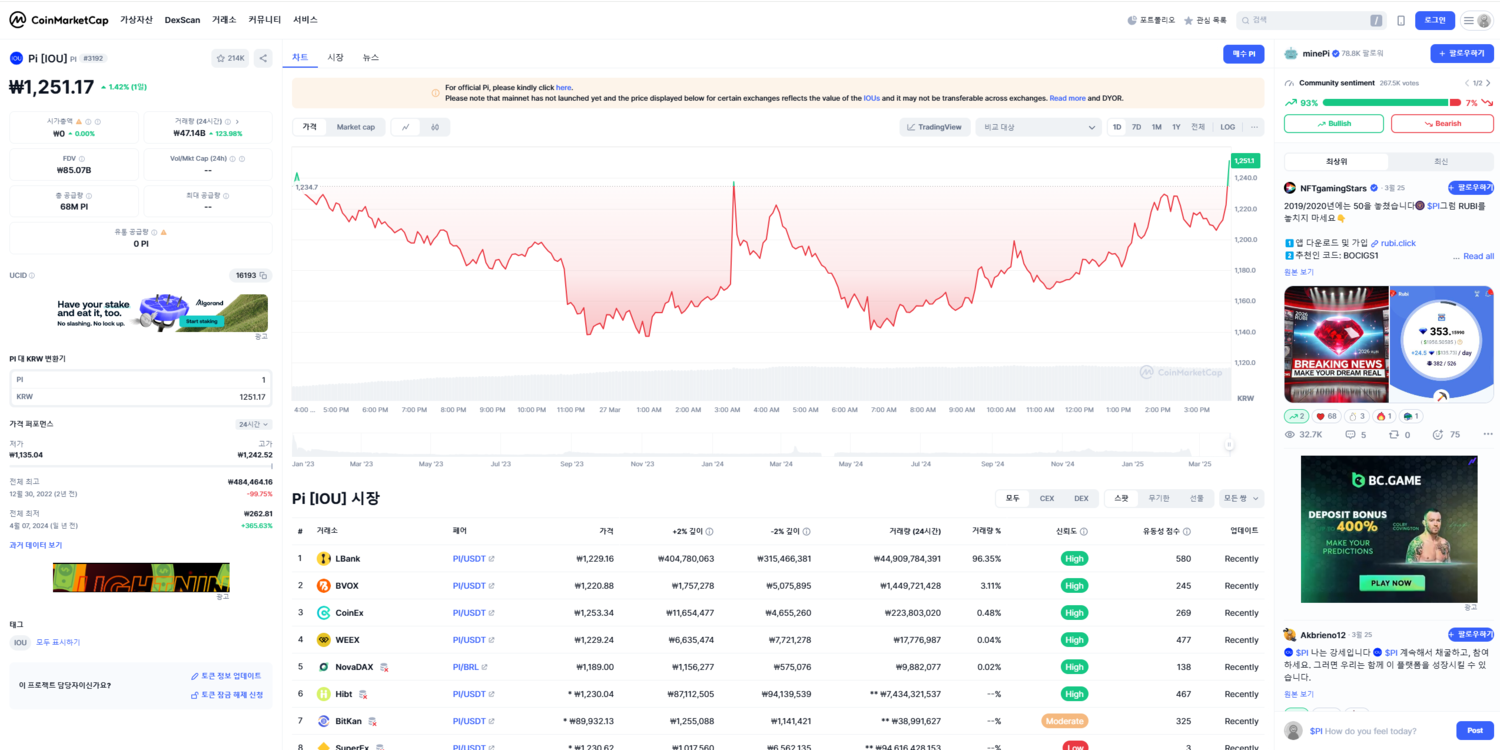Switch to the 뉴스 tab
The height and width of the screenshot is (750, 1500).
pos(371,58)
